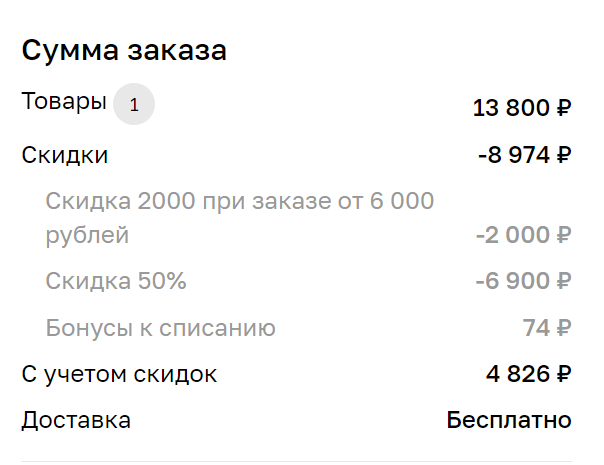The image size is (604, 465).
Task: Click the Скидка 50% line
Action: [116, 280]
